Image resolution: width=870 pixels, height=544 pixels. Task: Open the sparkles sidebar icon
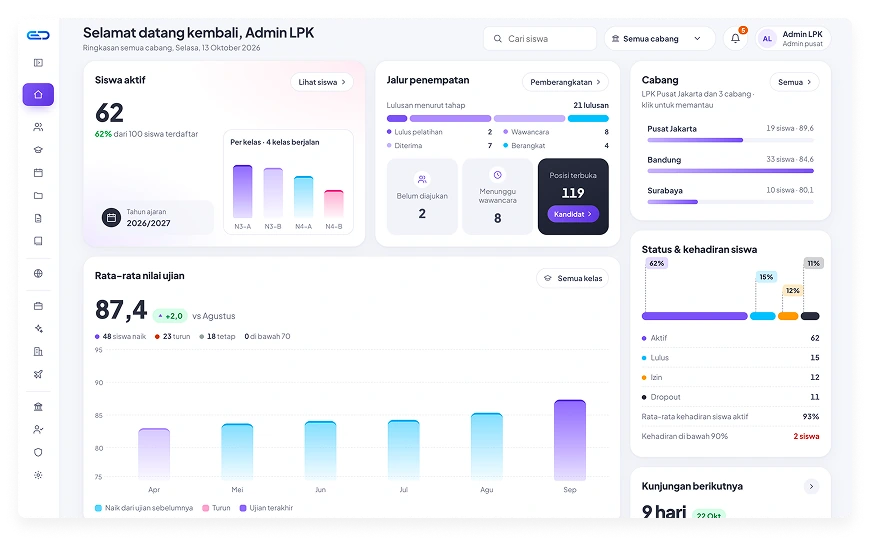38,329
